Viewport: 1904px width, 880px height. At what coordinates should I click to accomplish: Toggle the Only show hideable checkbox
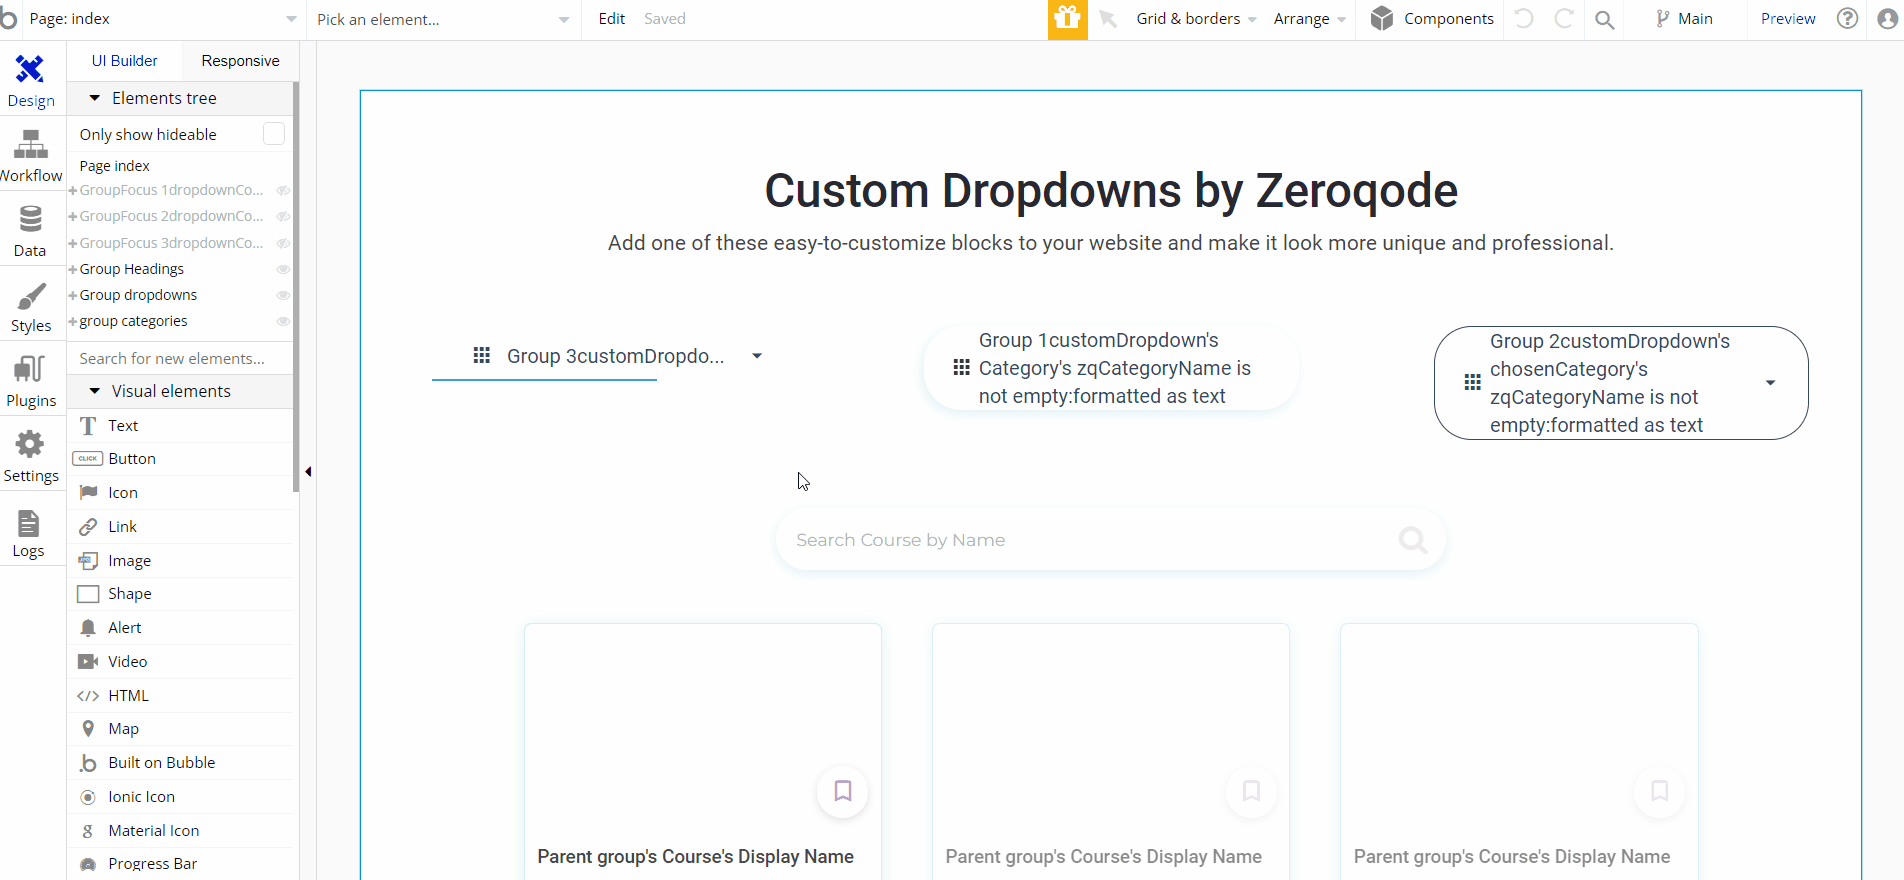pos(274,133)
